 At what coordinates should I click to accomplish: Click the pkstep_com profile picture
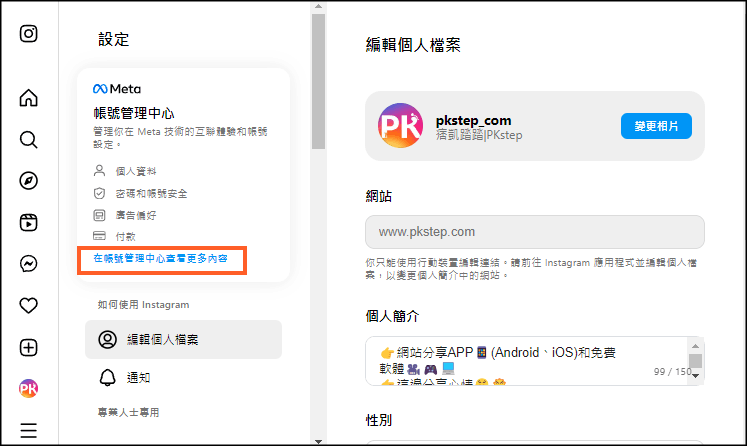[400, 126]
